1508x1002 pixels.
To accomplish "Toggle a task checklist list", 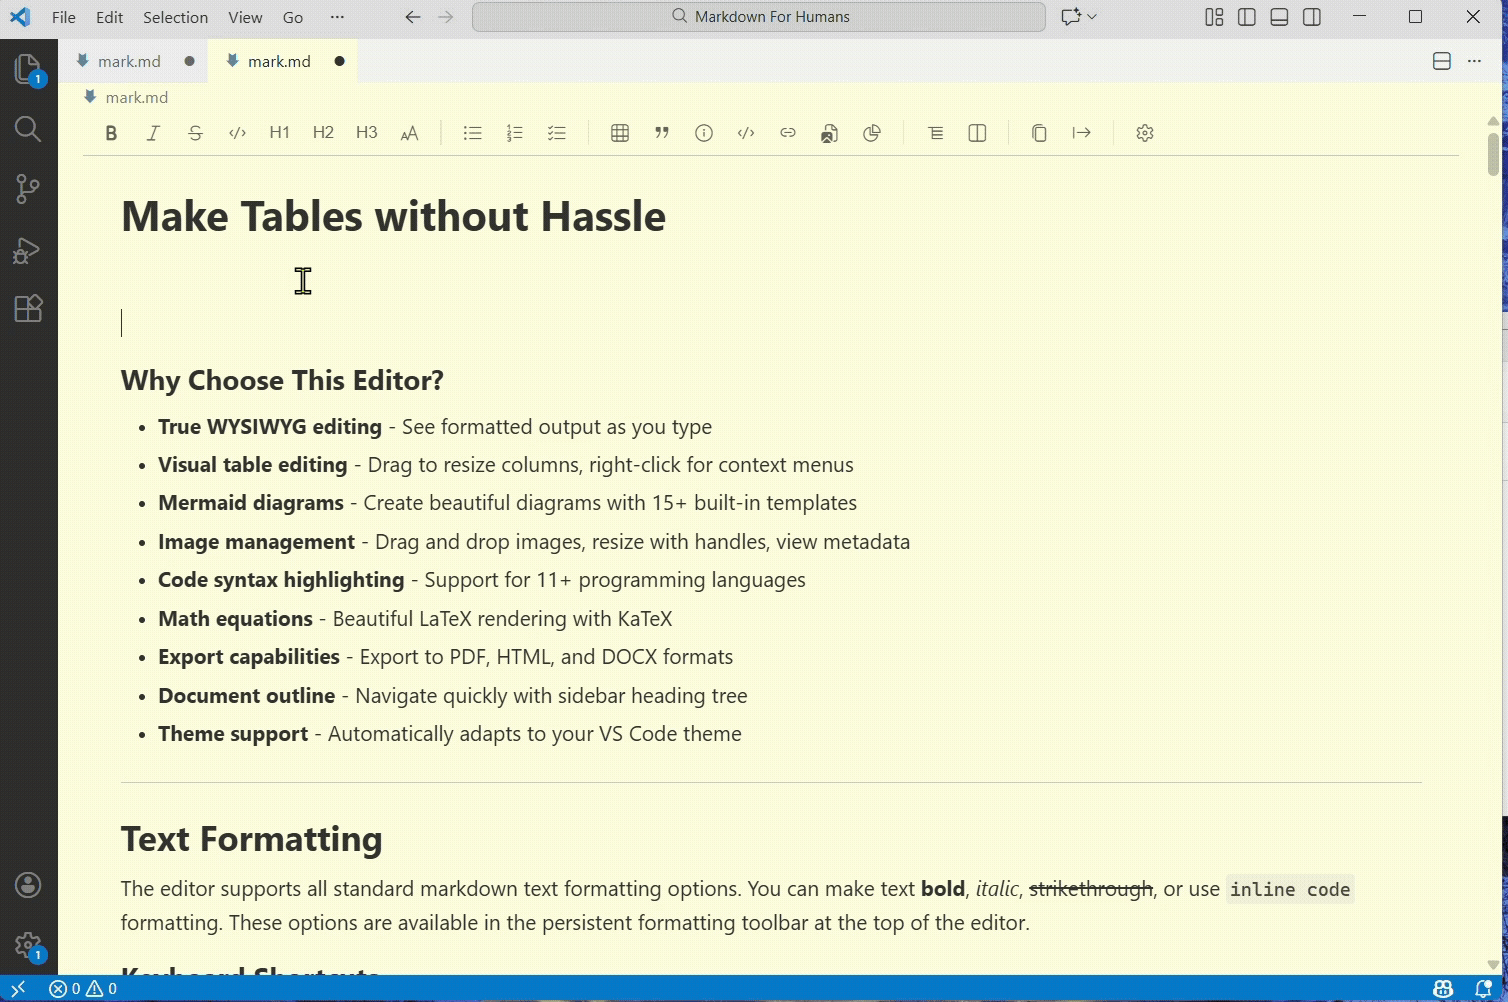I will (556, 132).
